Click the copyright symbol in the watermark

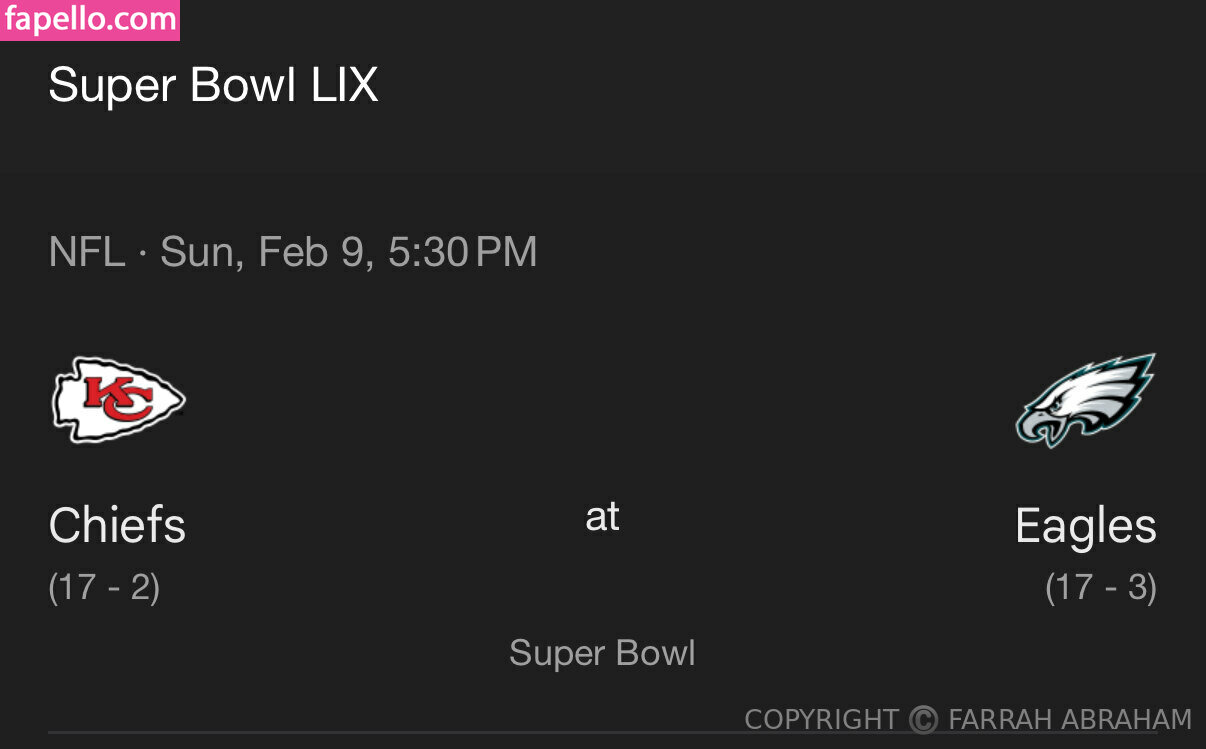[923, 719]
